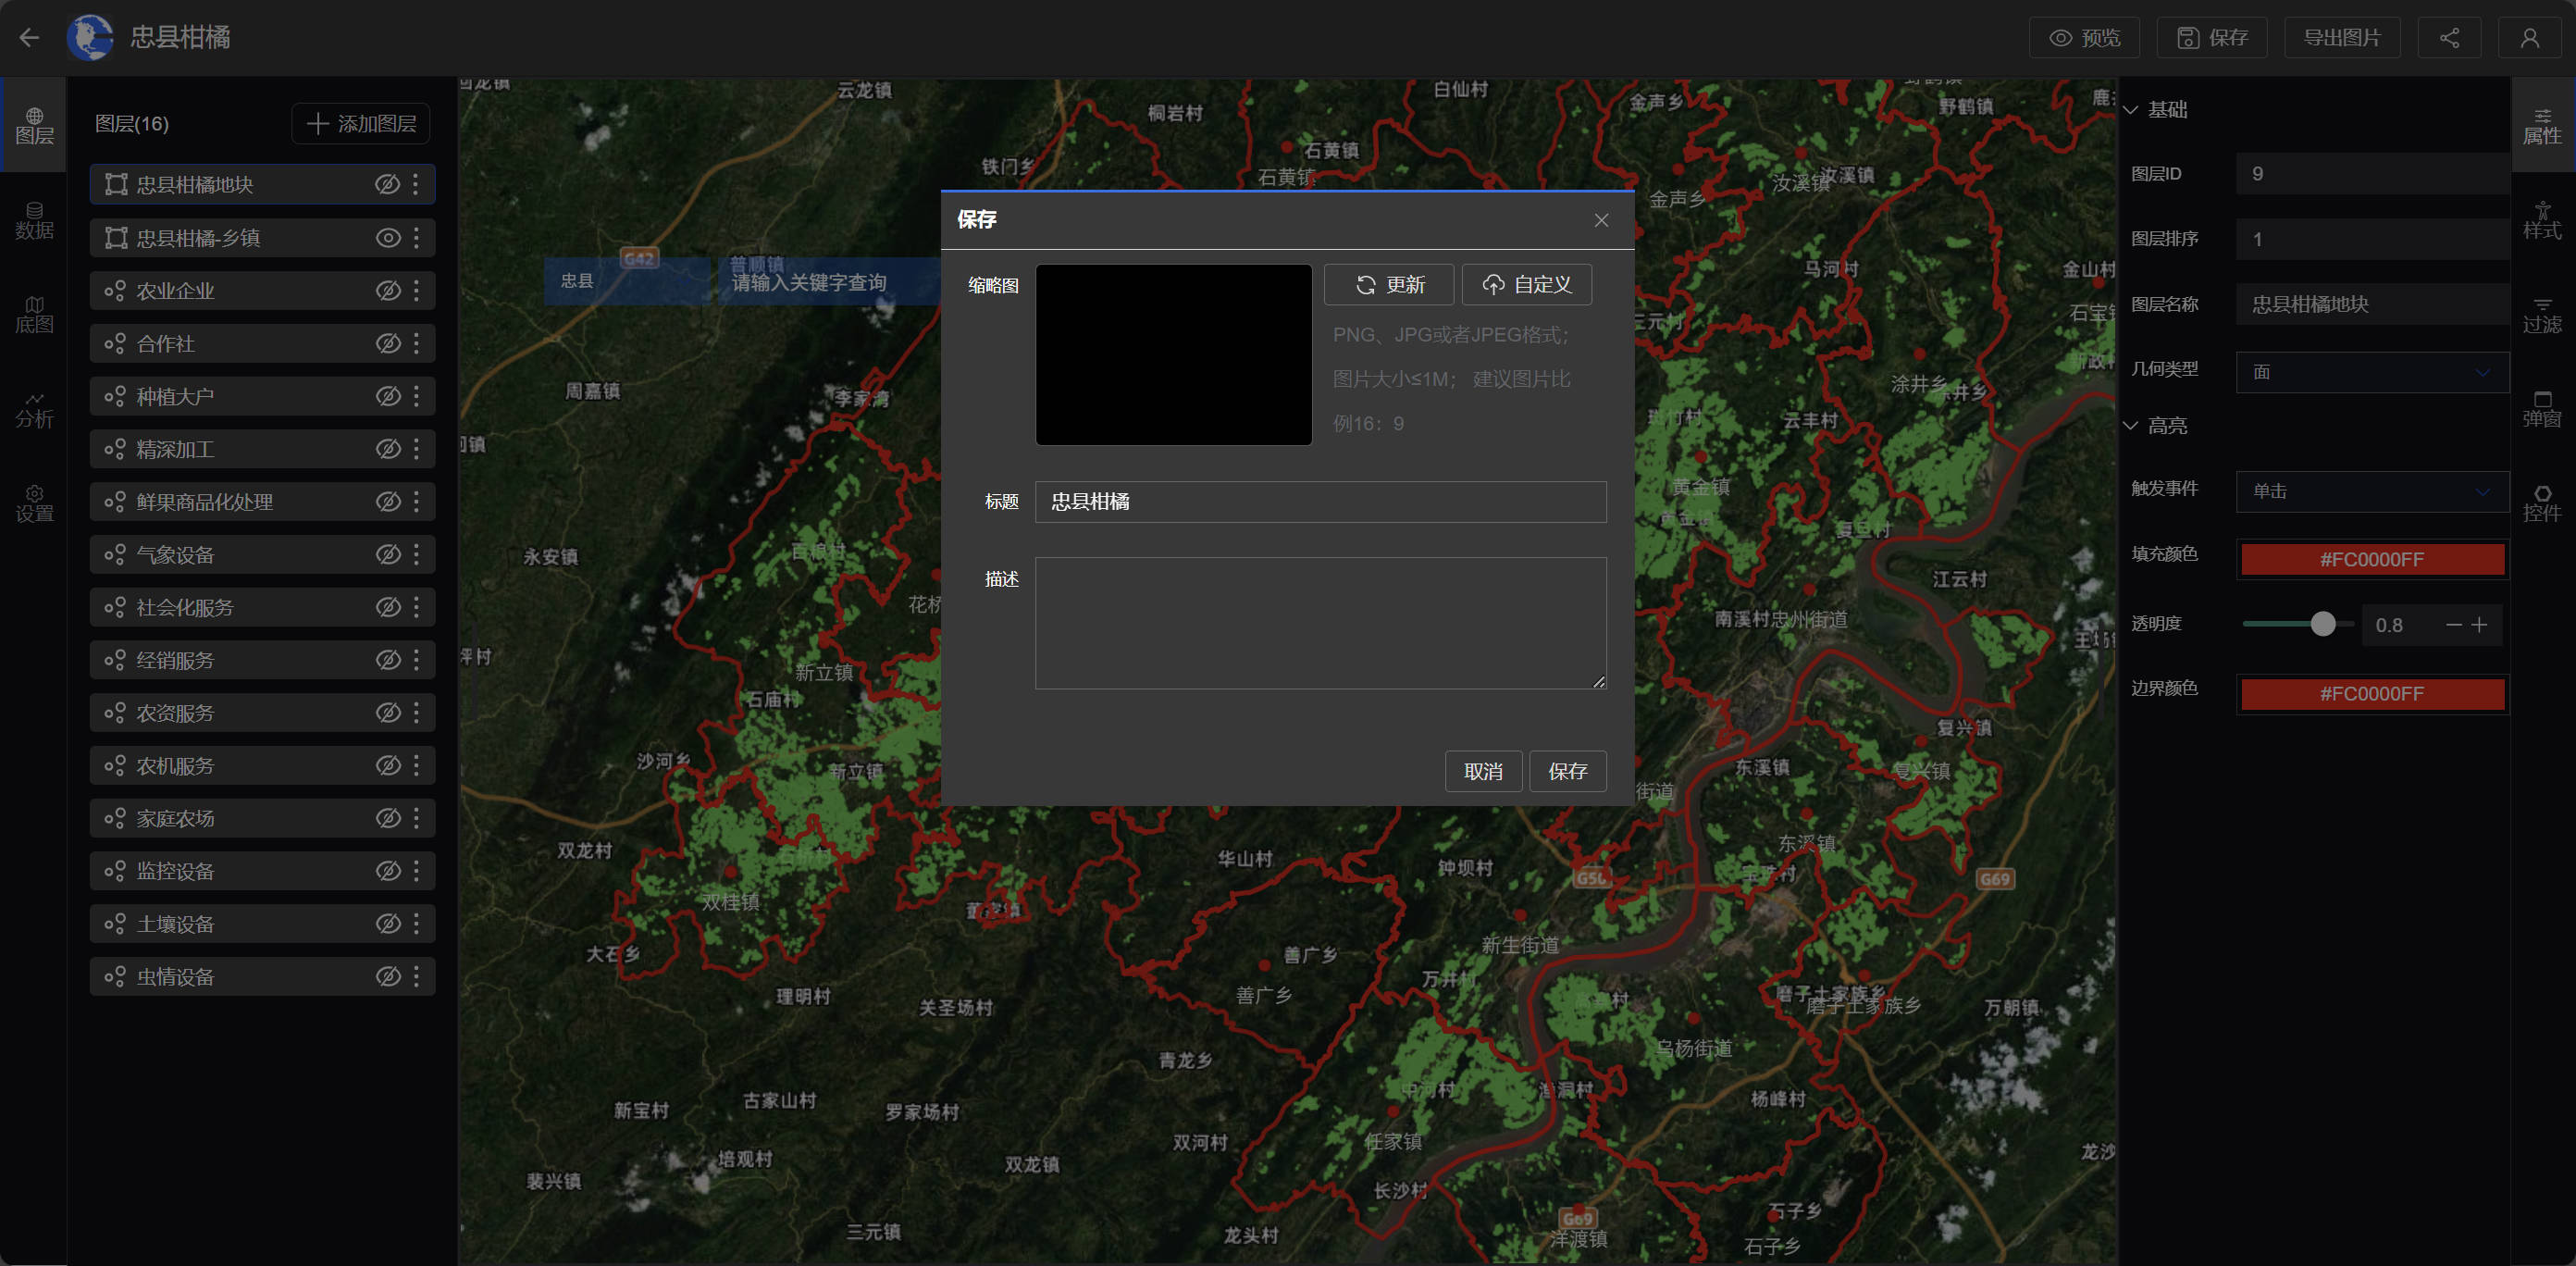Switch to the 样式 style tab

pos(2541,220)
